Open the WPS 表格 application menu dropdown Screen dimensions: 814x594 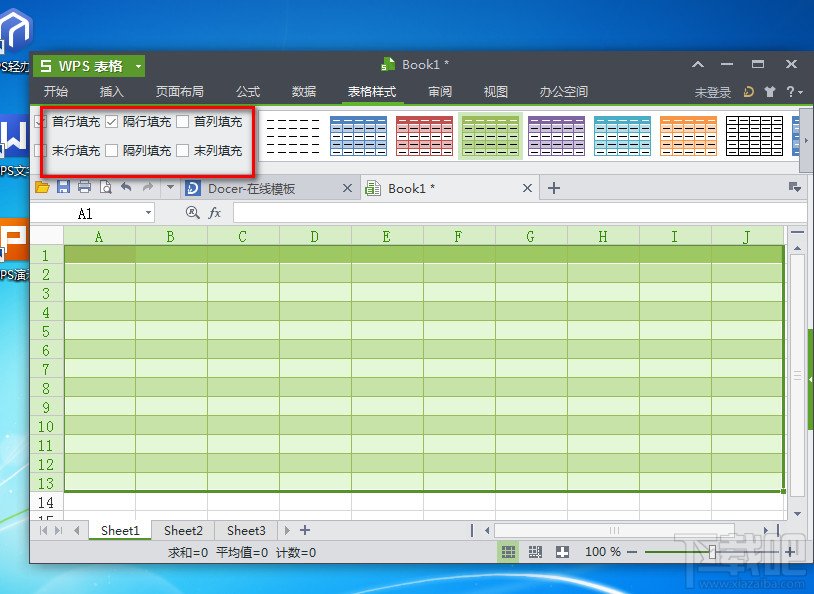(138, 66)
